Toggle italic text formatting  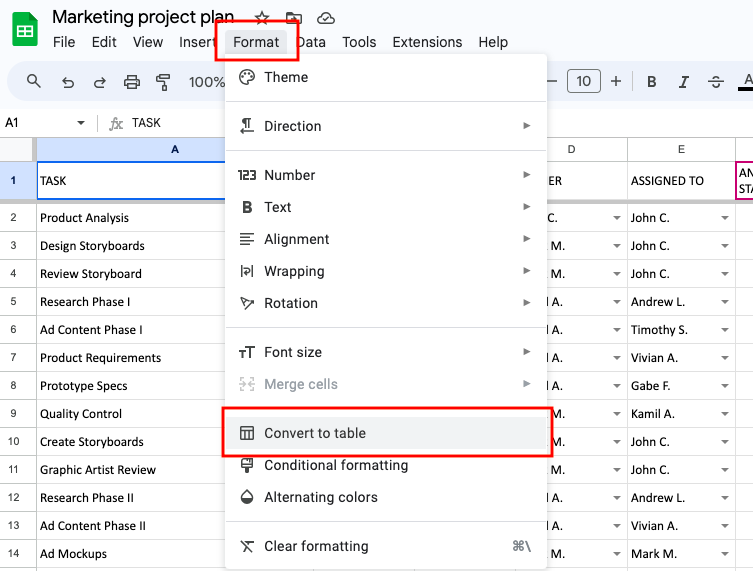point(683,82)
